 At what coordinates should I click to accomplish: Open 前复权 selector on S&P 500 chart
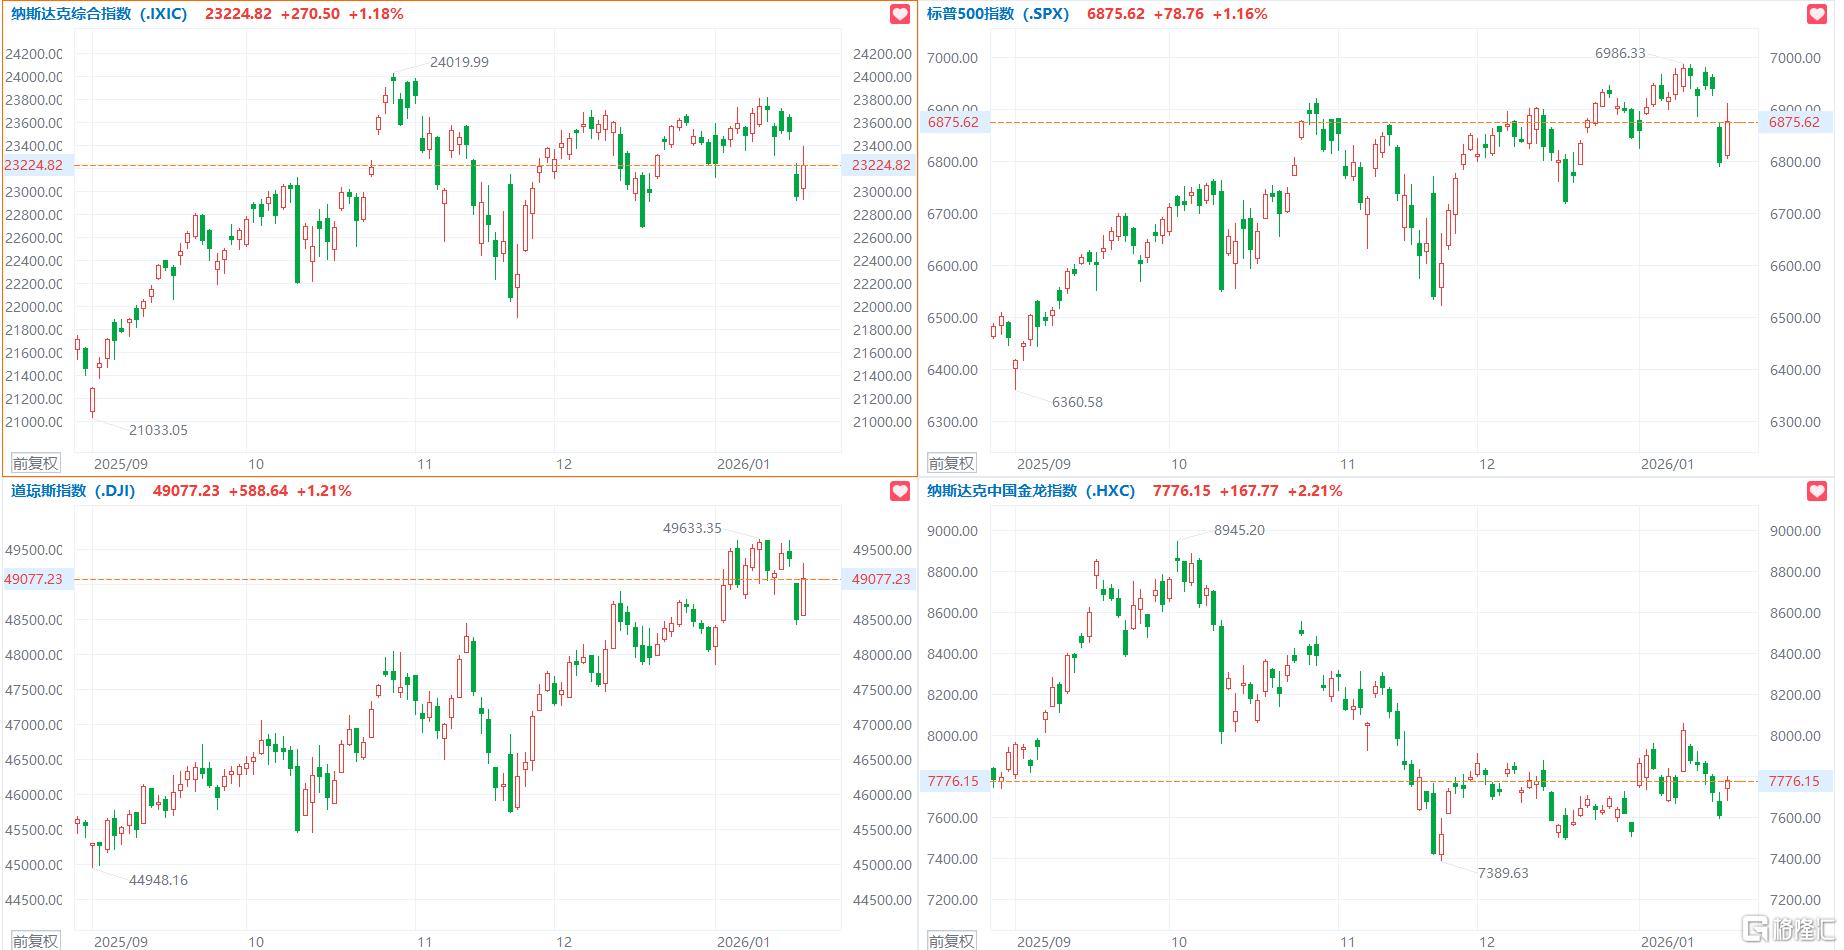coord(951,463)
